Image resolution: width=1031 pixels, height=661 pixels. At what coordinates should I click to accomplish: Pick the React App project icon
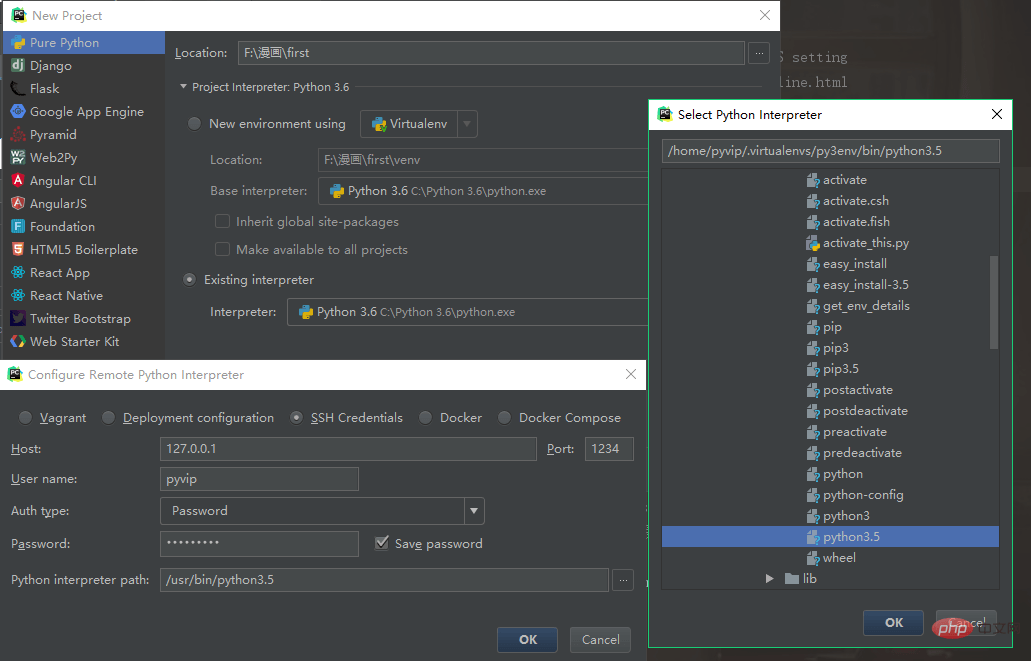(18, 272)
